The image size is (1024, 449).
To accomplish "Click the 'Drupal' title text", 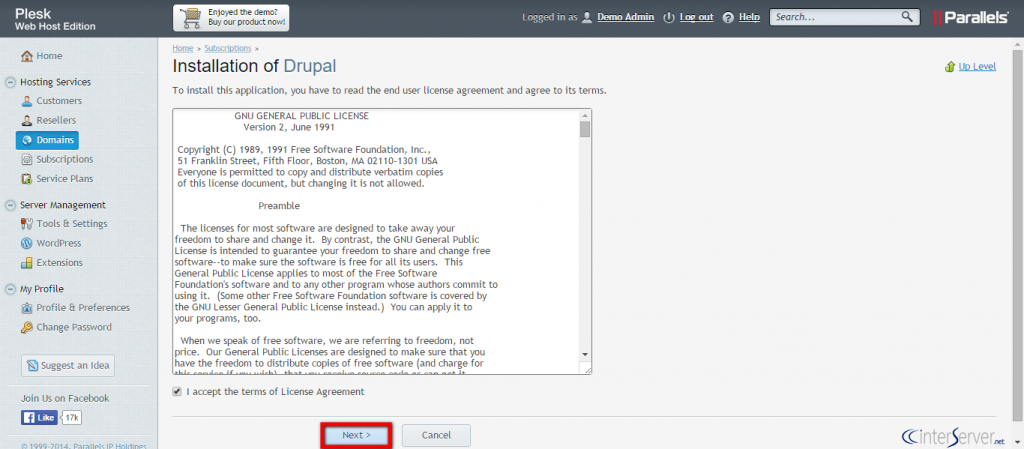I will coord(310,66).
